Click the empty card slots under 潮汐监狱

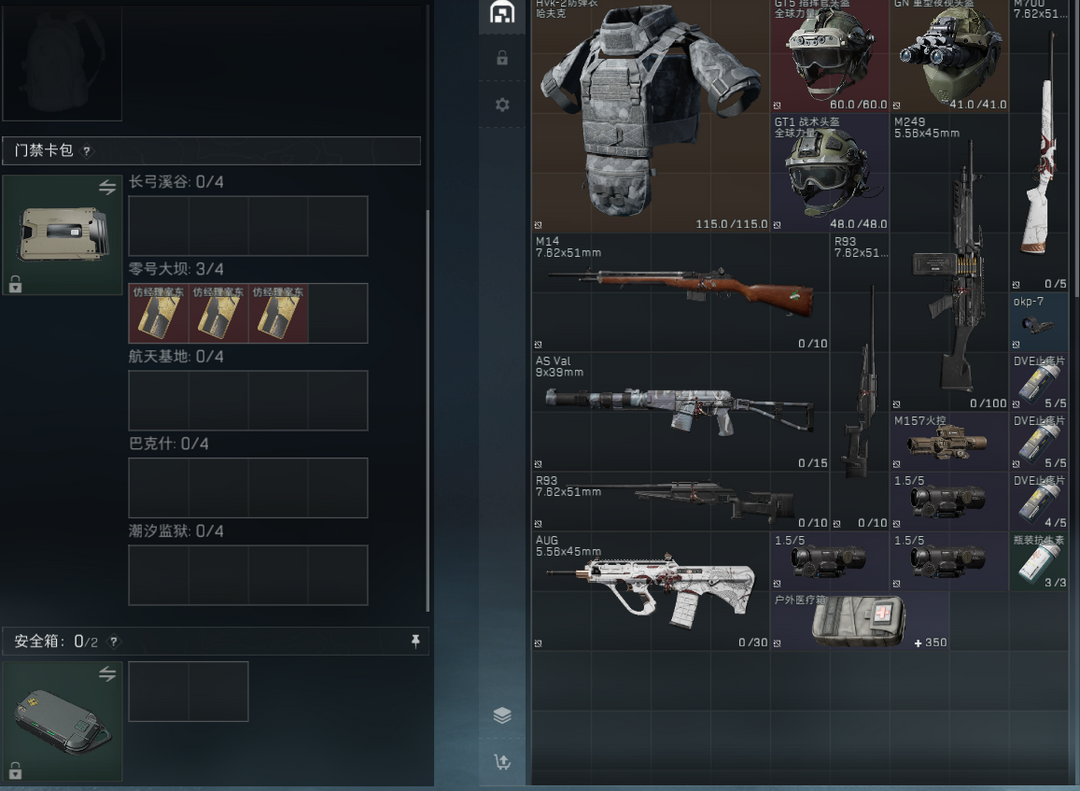(248, 575)
